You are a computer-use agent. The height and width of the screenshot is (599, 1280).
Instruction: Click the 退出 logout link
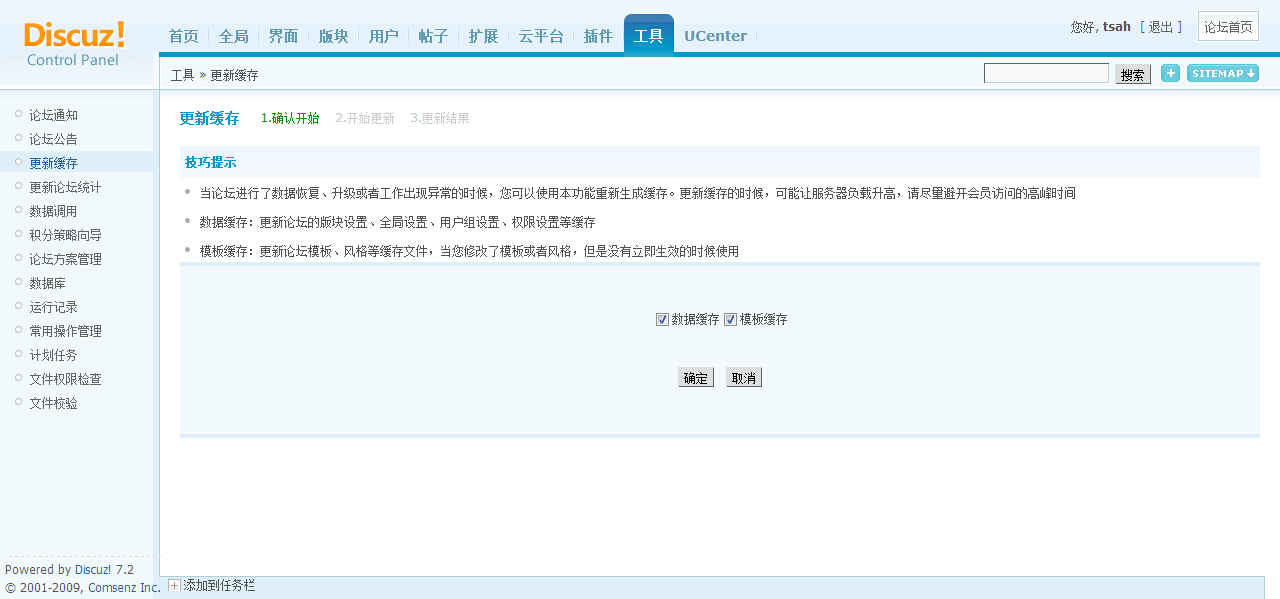point(1161,27)
